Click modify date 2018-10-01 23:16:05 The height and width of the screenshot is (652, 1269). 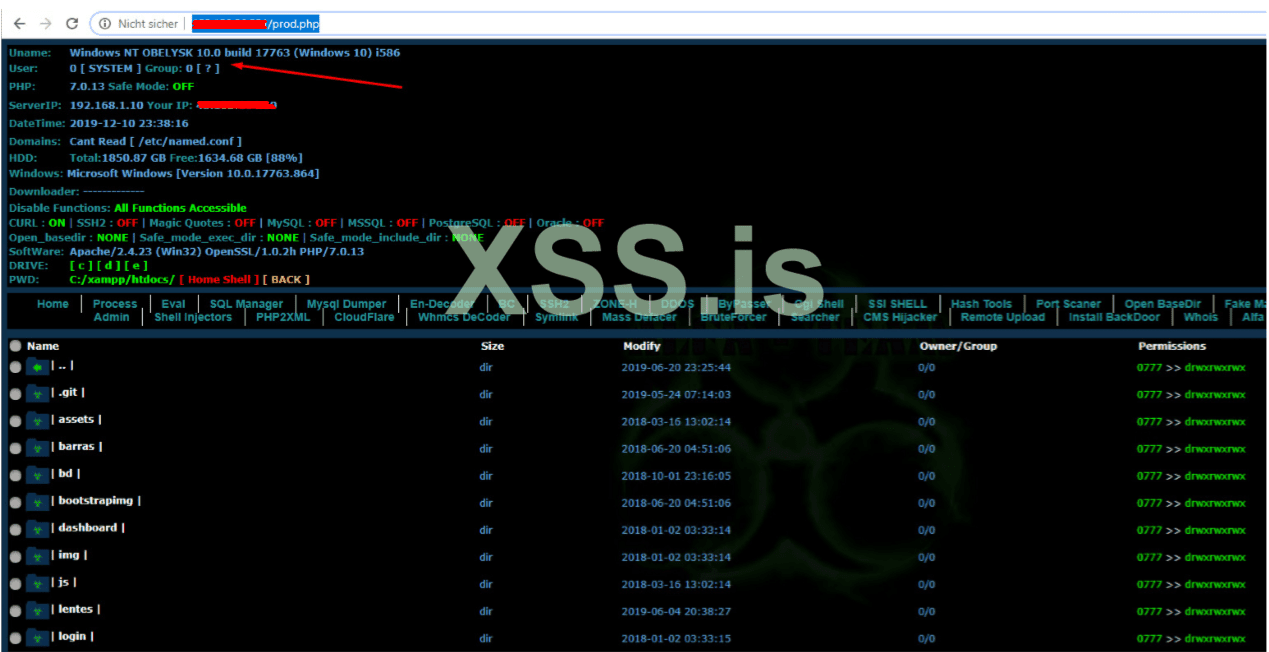(x=676, y=476)
